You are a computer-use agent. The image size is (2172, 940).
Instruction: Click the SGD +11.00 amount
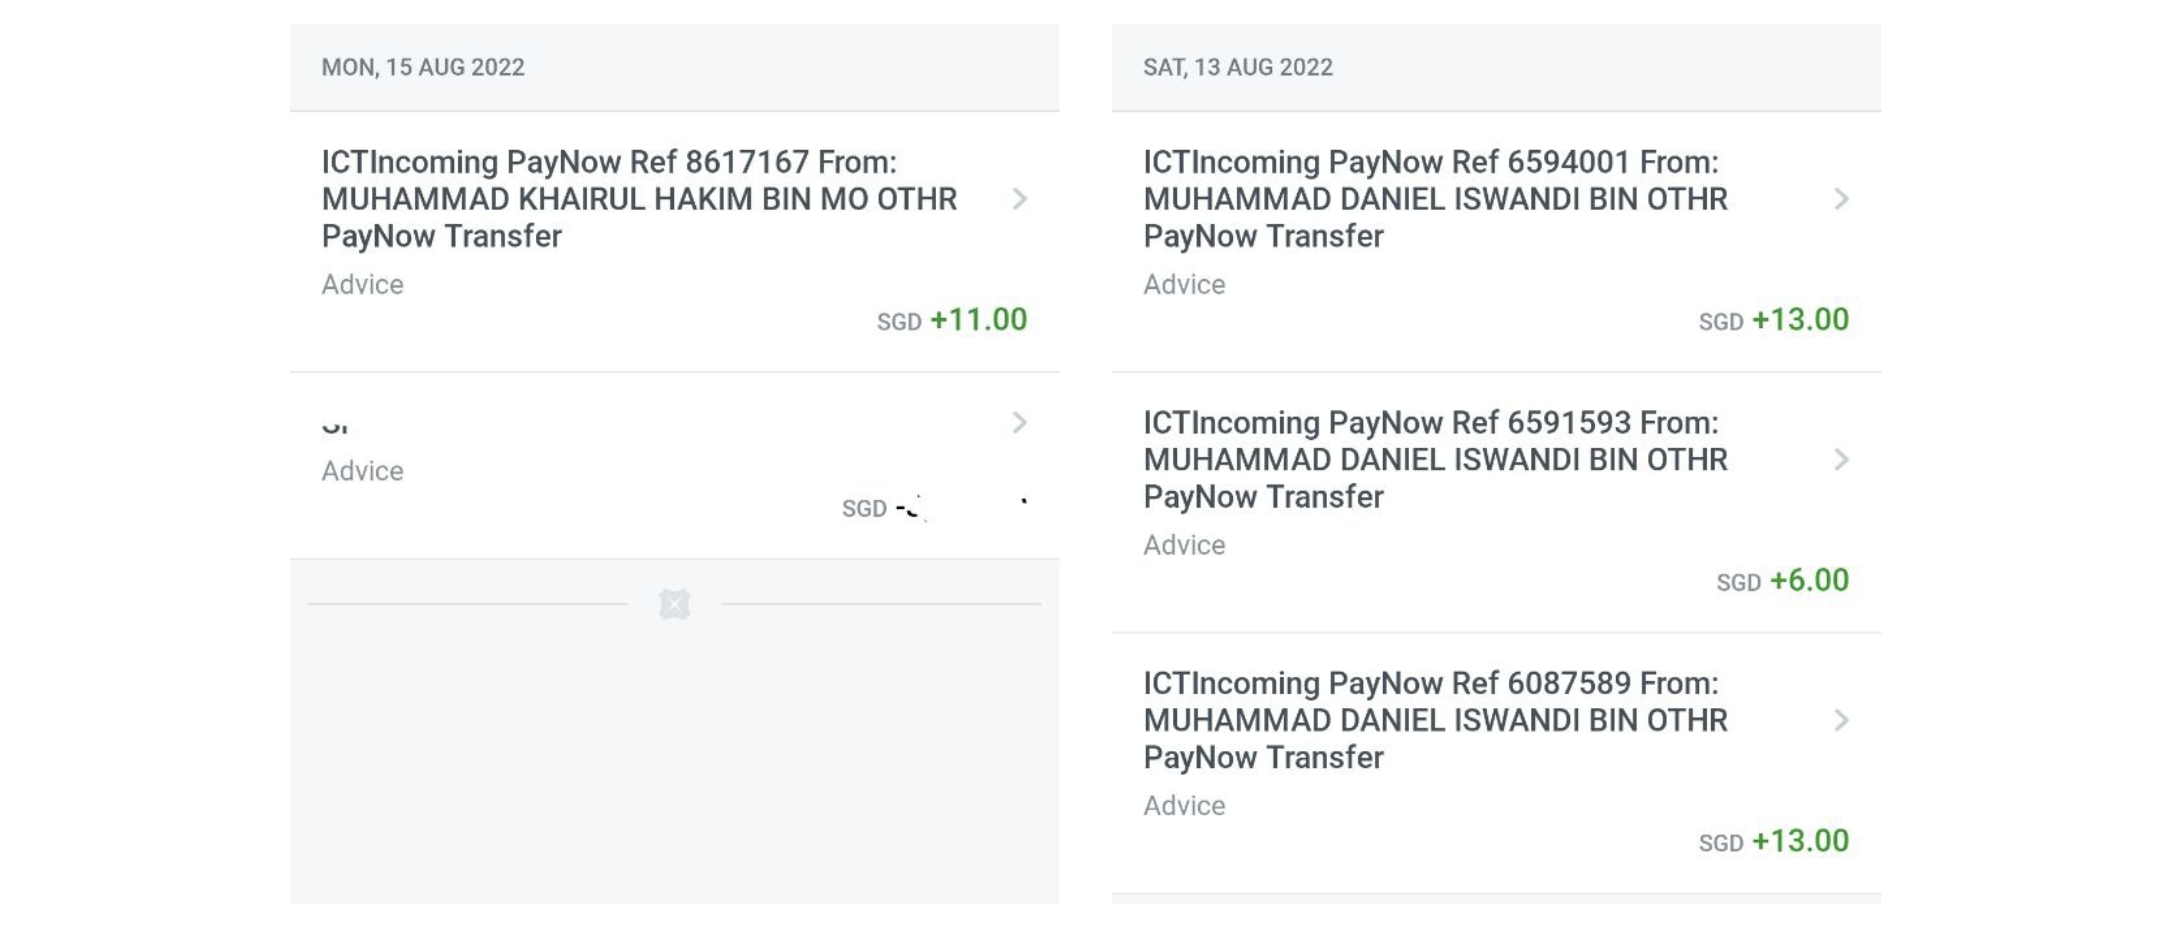[952, 320]
